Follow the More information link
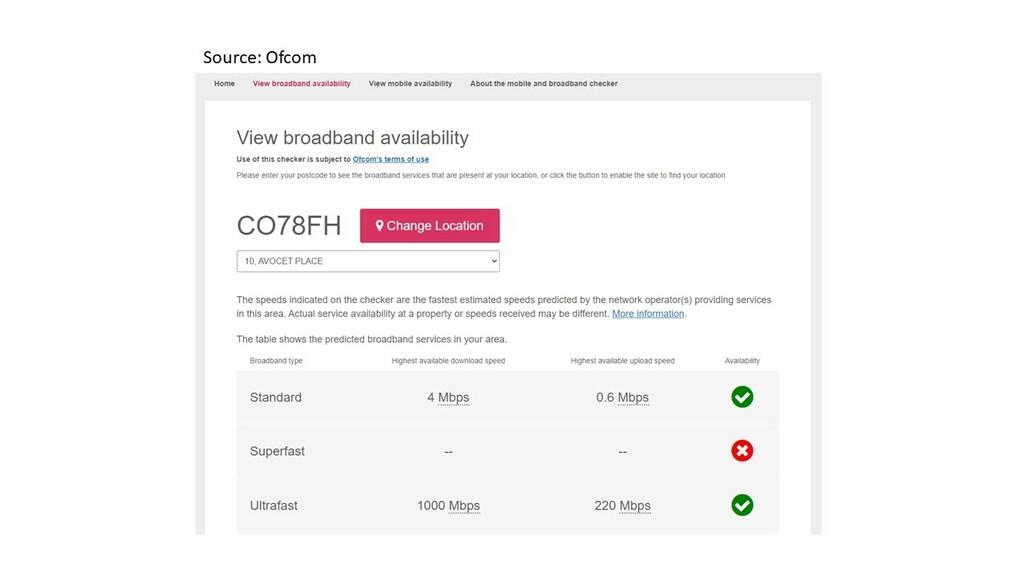Image resolution: width=1024 pixels, height=576 pixels. coord(648,314)
